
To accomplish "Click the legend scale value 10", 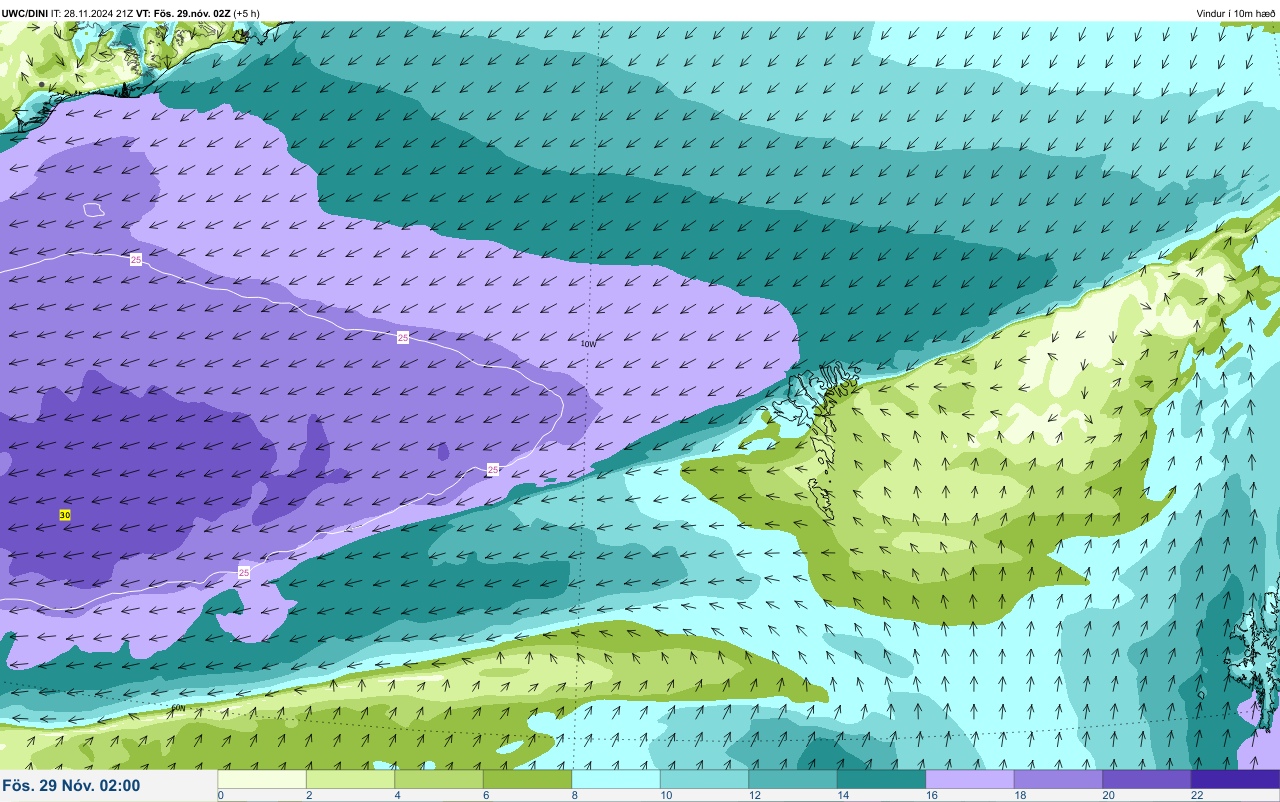I will click(x=665, y=795).
